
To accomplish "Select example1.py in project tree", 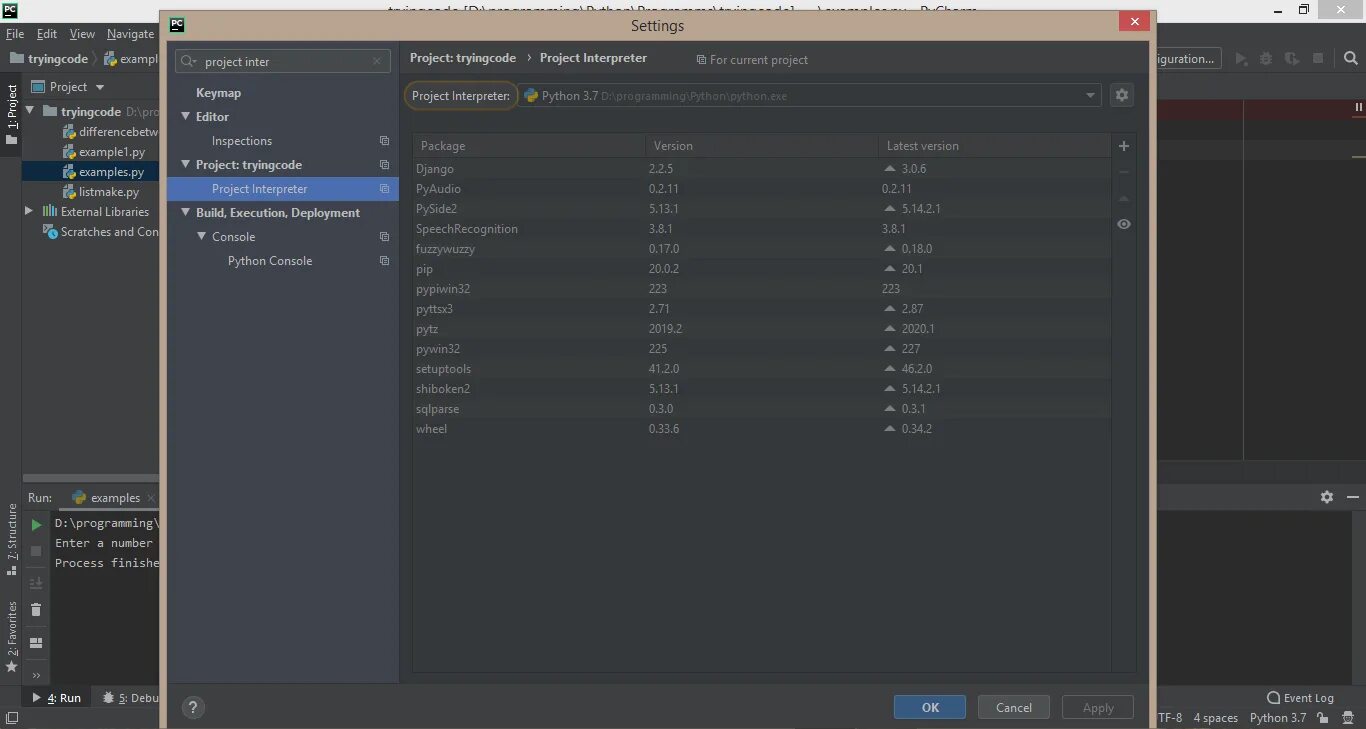I will click(x=112, y=152).
